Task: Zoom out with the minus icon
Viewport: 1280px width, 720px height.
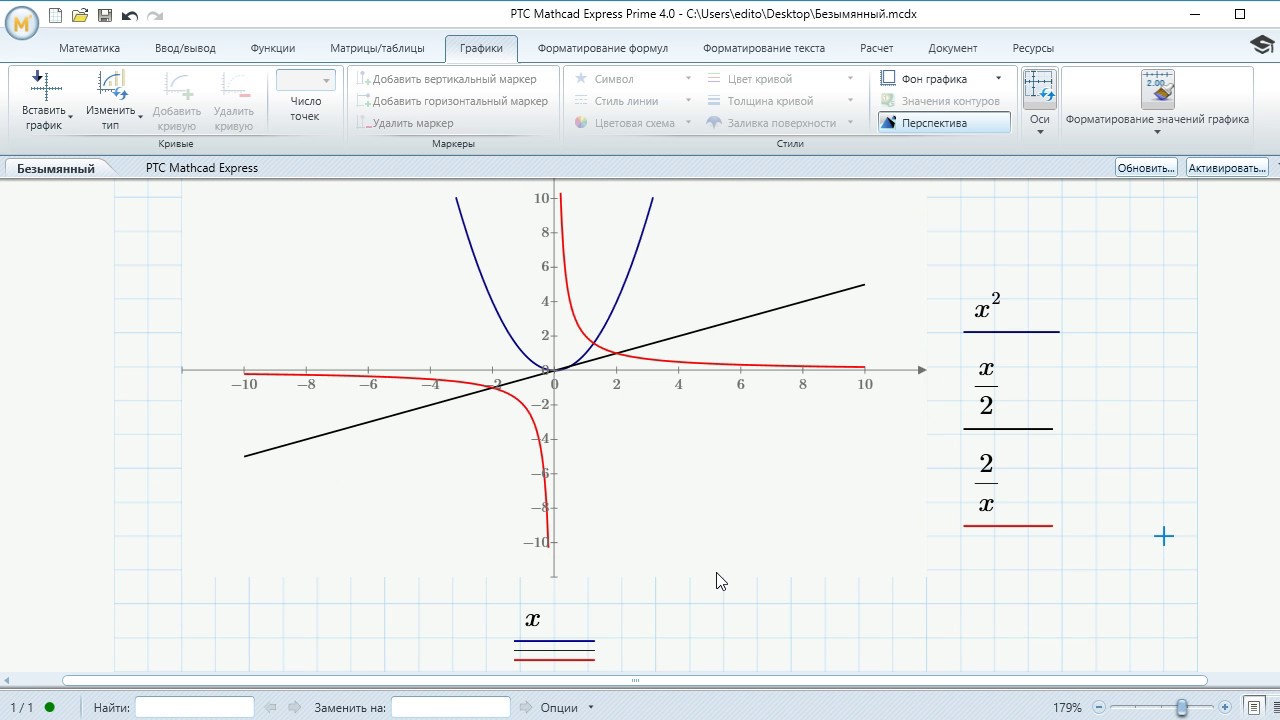Action: 1099,707
